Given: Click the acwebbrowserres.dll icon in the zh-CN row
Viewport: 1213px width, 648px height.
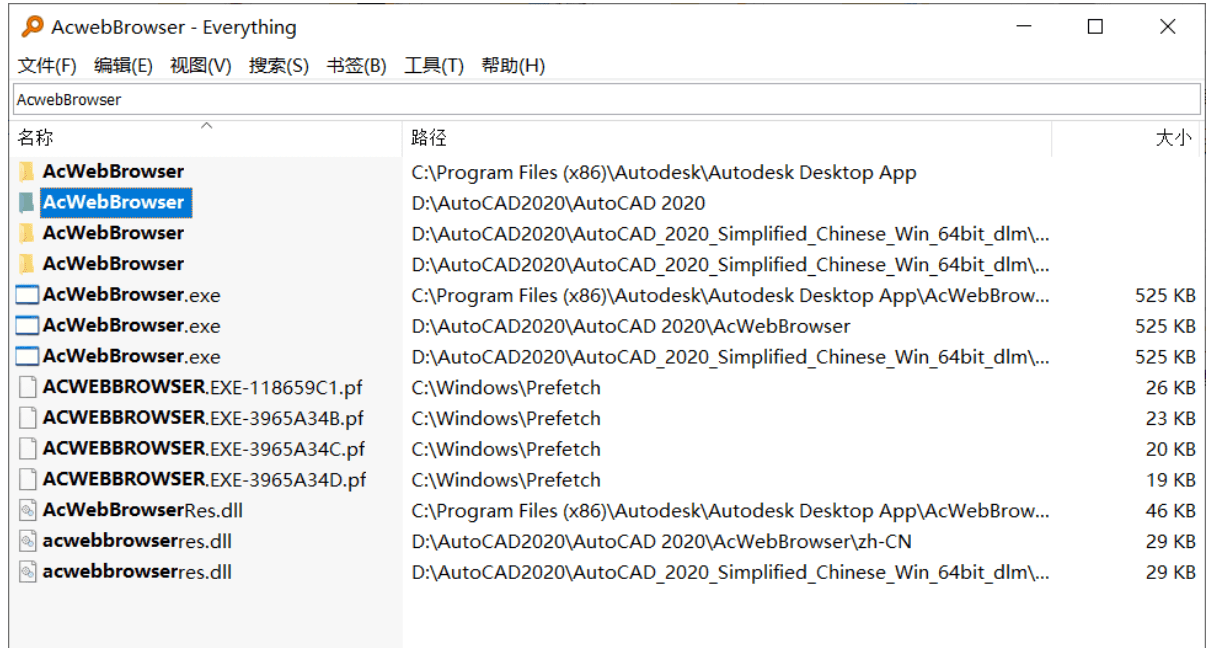Looking at the screenshot, I should (28, 541).
